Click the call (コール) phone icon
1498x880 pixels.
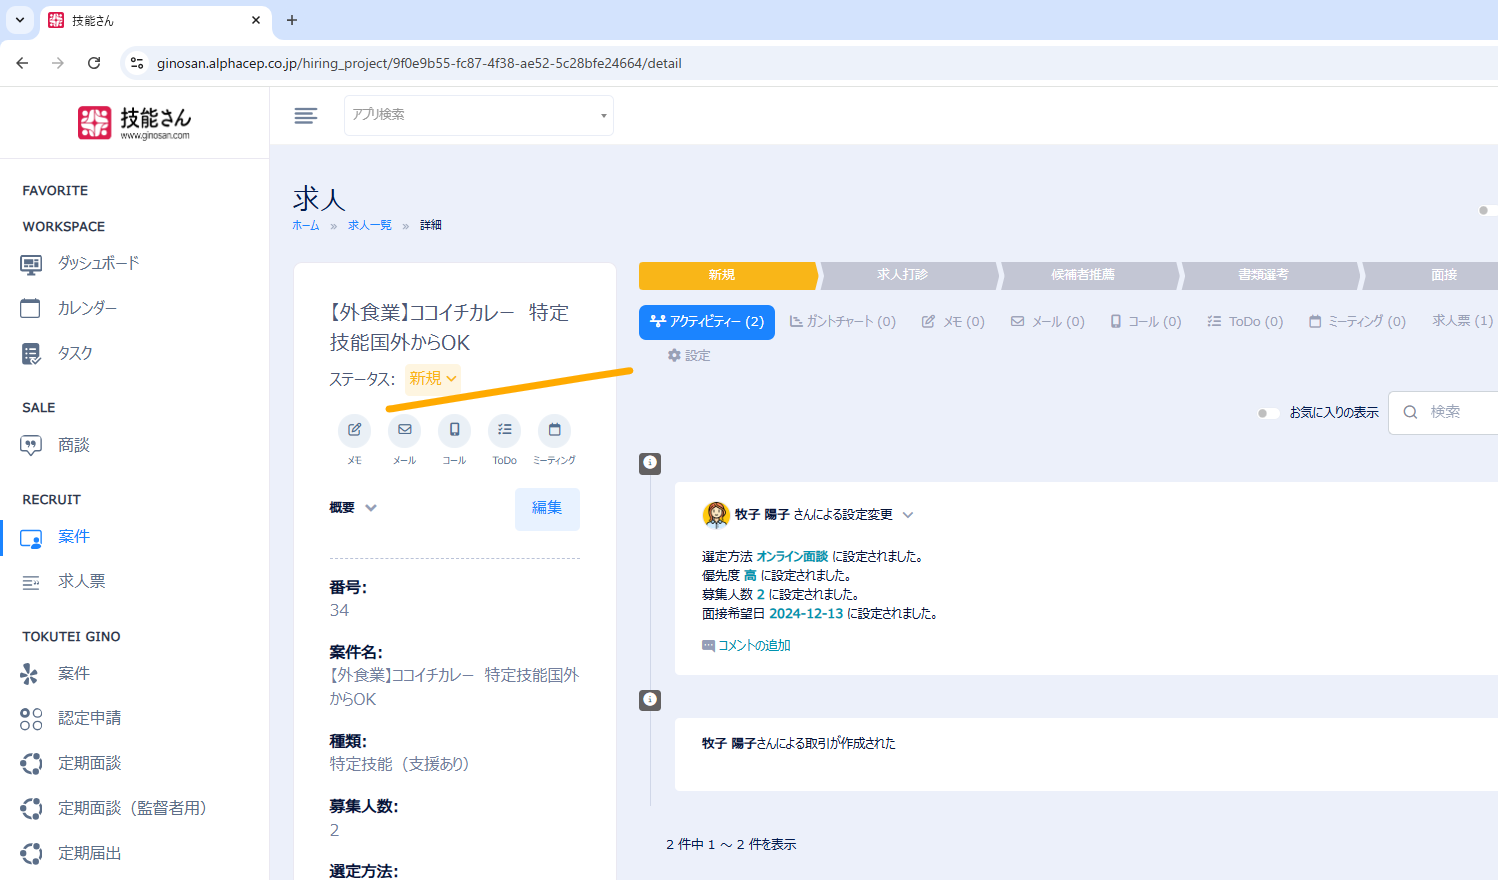pyautogui.click(x=454, y=430)
